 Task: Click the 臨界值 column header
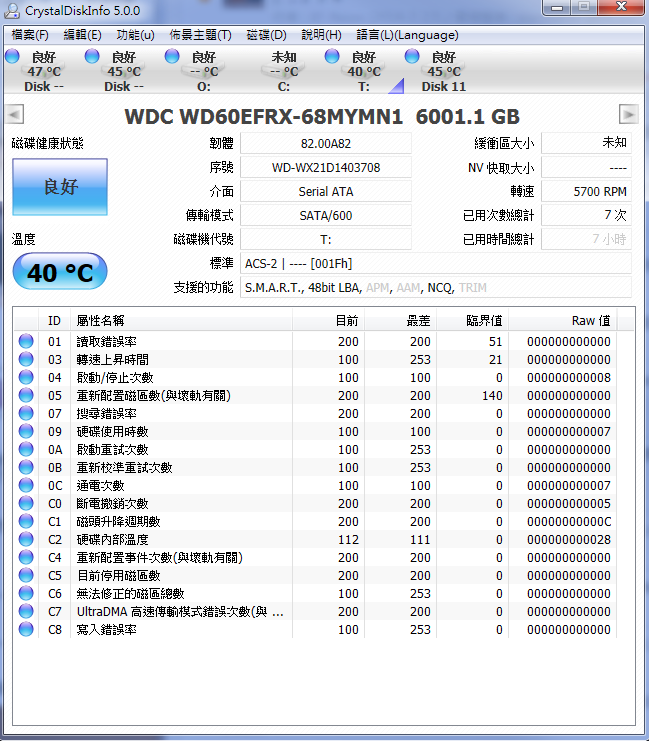[473, 321]
